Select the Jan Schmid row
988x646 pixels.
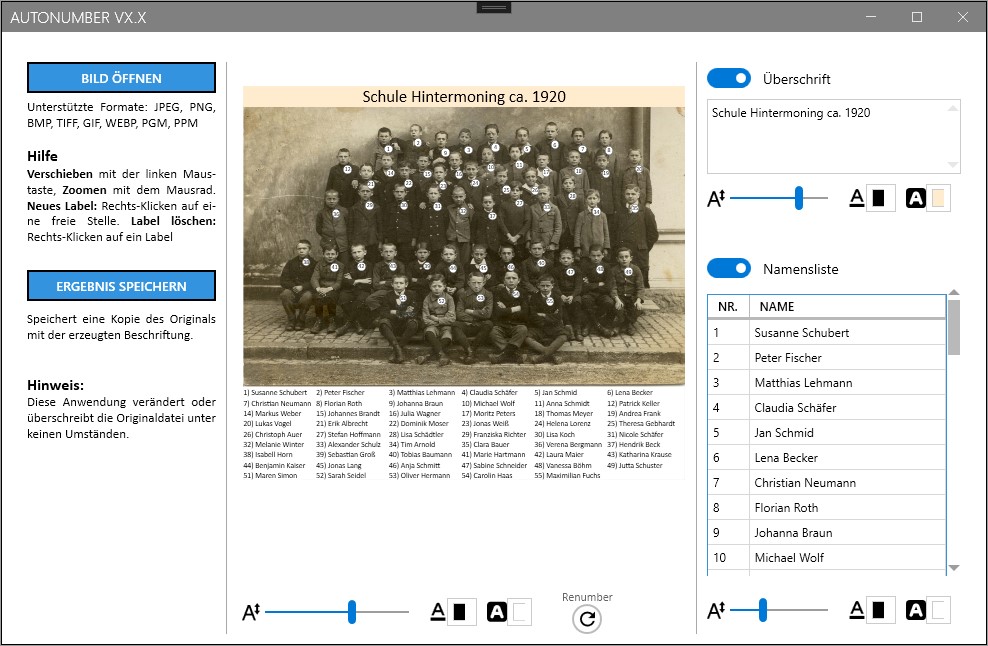(x=827, y=432)
